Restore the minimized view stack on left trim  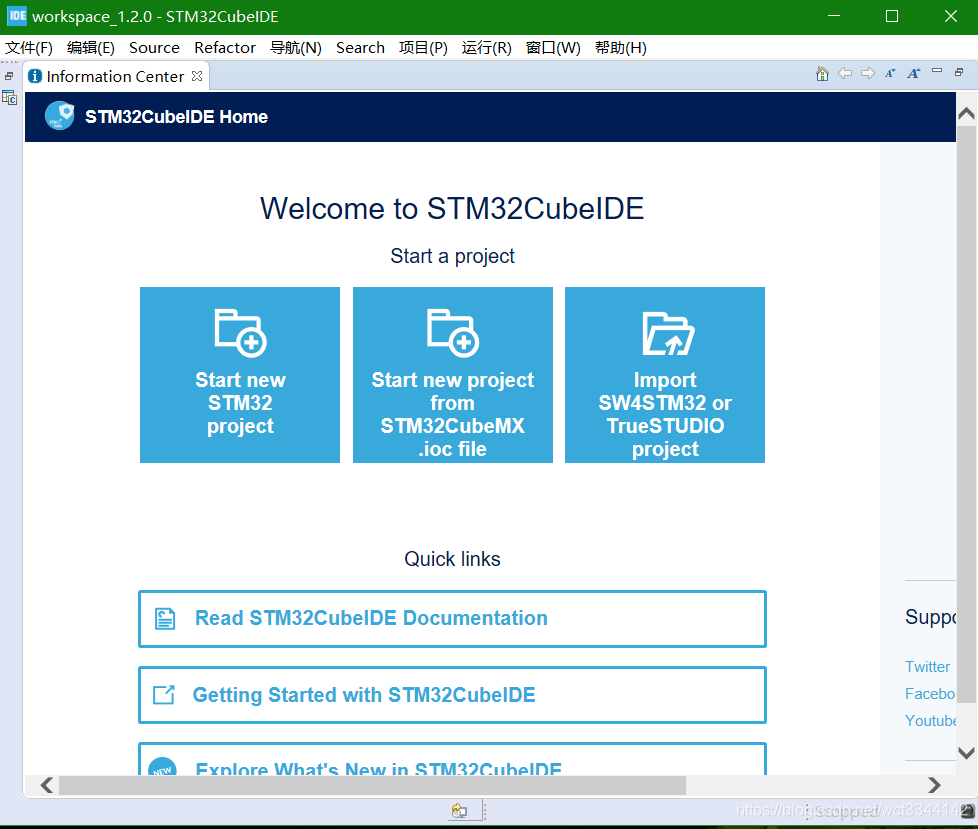tap(9, 76)
